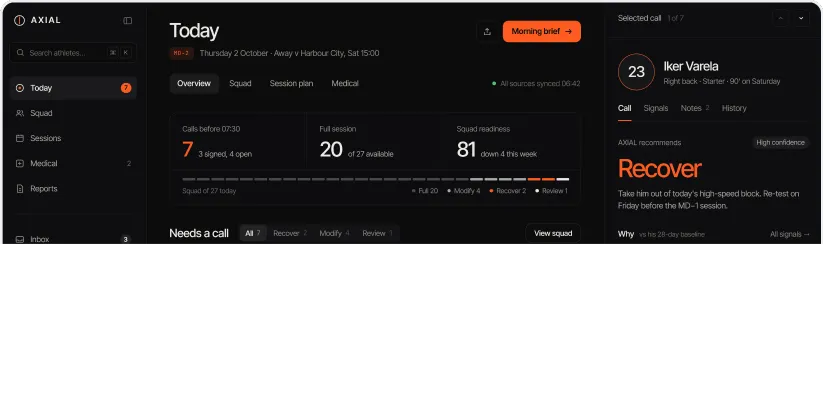Open Squad in the sidebar

[73, 113]
